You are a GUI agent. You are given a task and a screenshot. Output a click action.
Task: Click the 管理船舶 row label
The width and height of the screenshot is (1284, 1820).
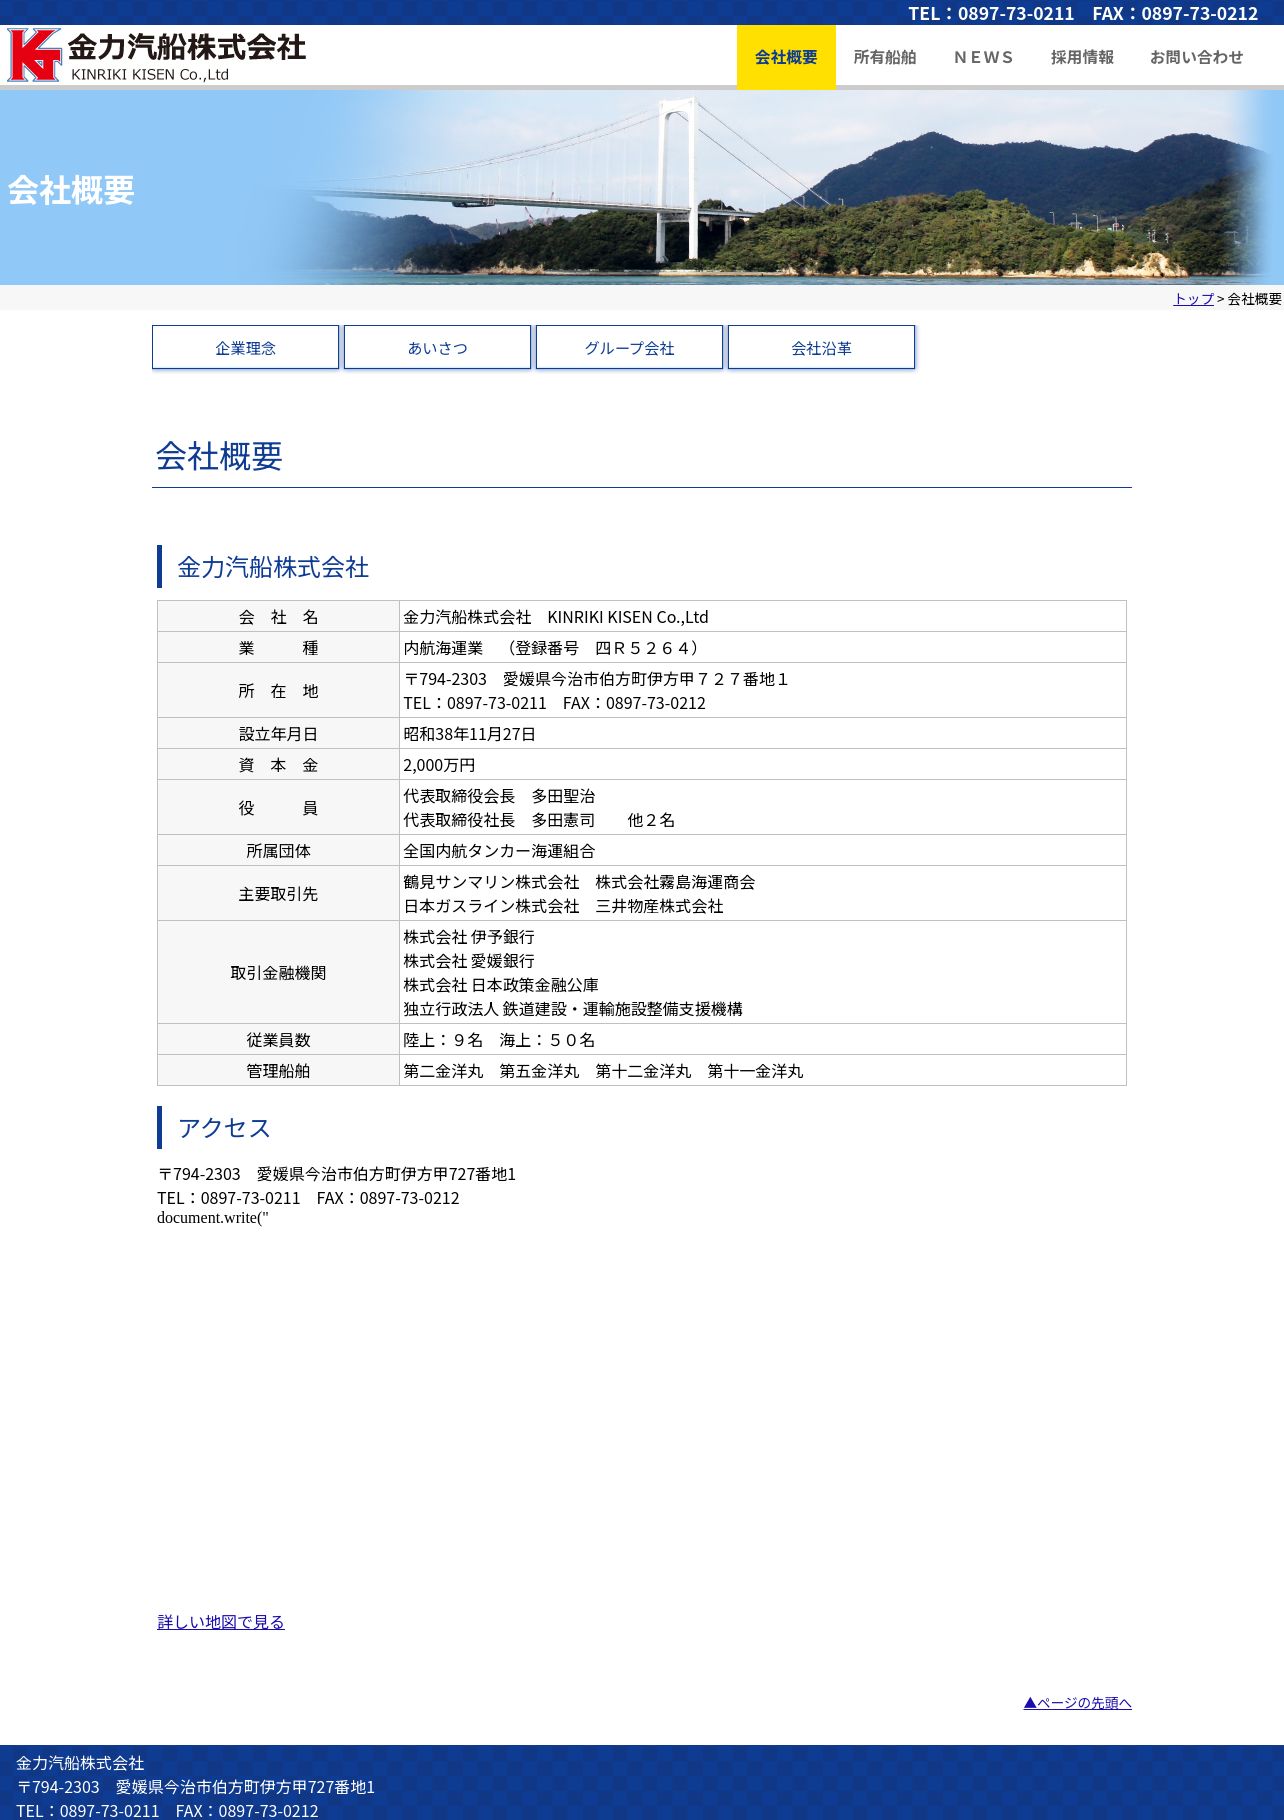tap(278, 1071)
